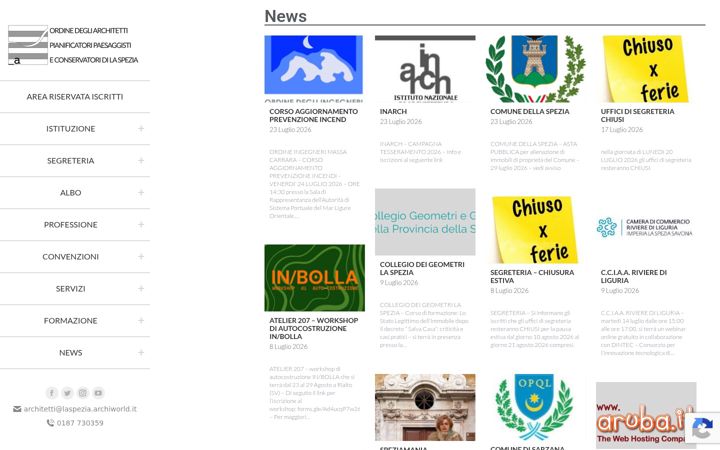Viewport: 720px width, 450px height.
Task: Click the green IN/BOLLA workshop thumbnail
Action: [x=315, y=278]
